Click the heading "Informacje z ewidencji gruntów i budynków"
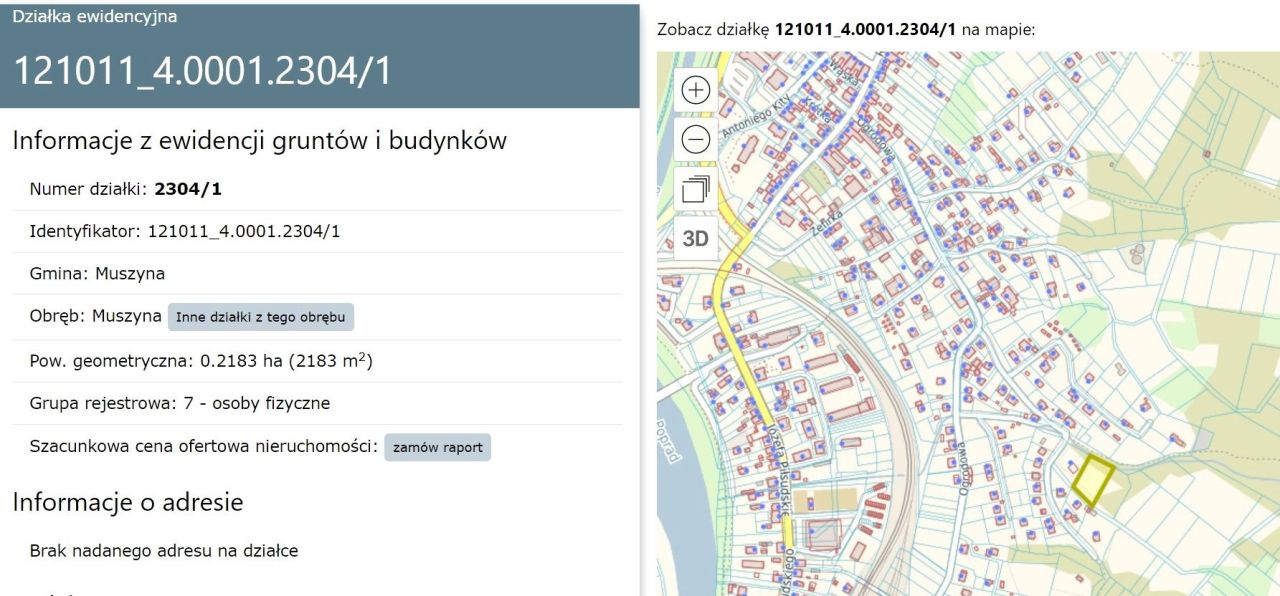This screenshot has height=596, width=1280. (258, 140)
